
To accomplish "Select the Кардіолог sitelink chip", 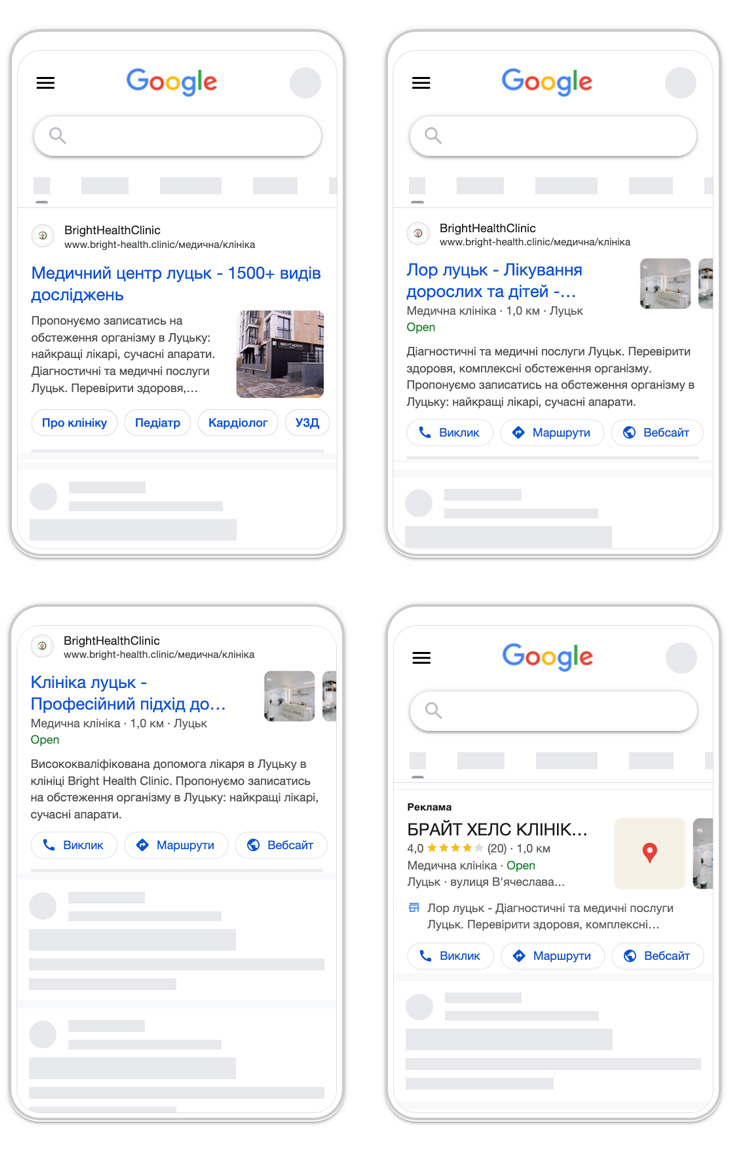I will [237, 422].
